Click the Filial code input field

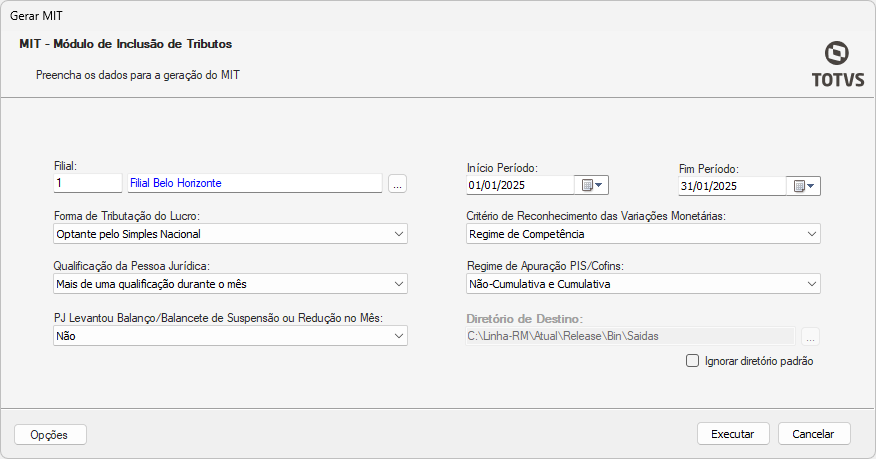pyautogui.click(x=87, y=184)
